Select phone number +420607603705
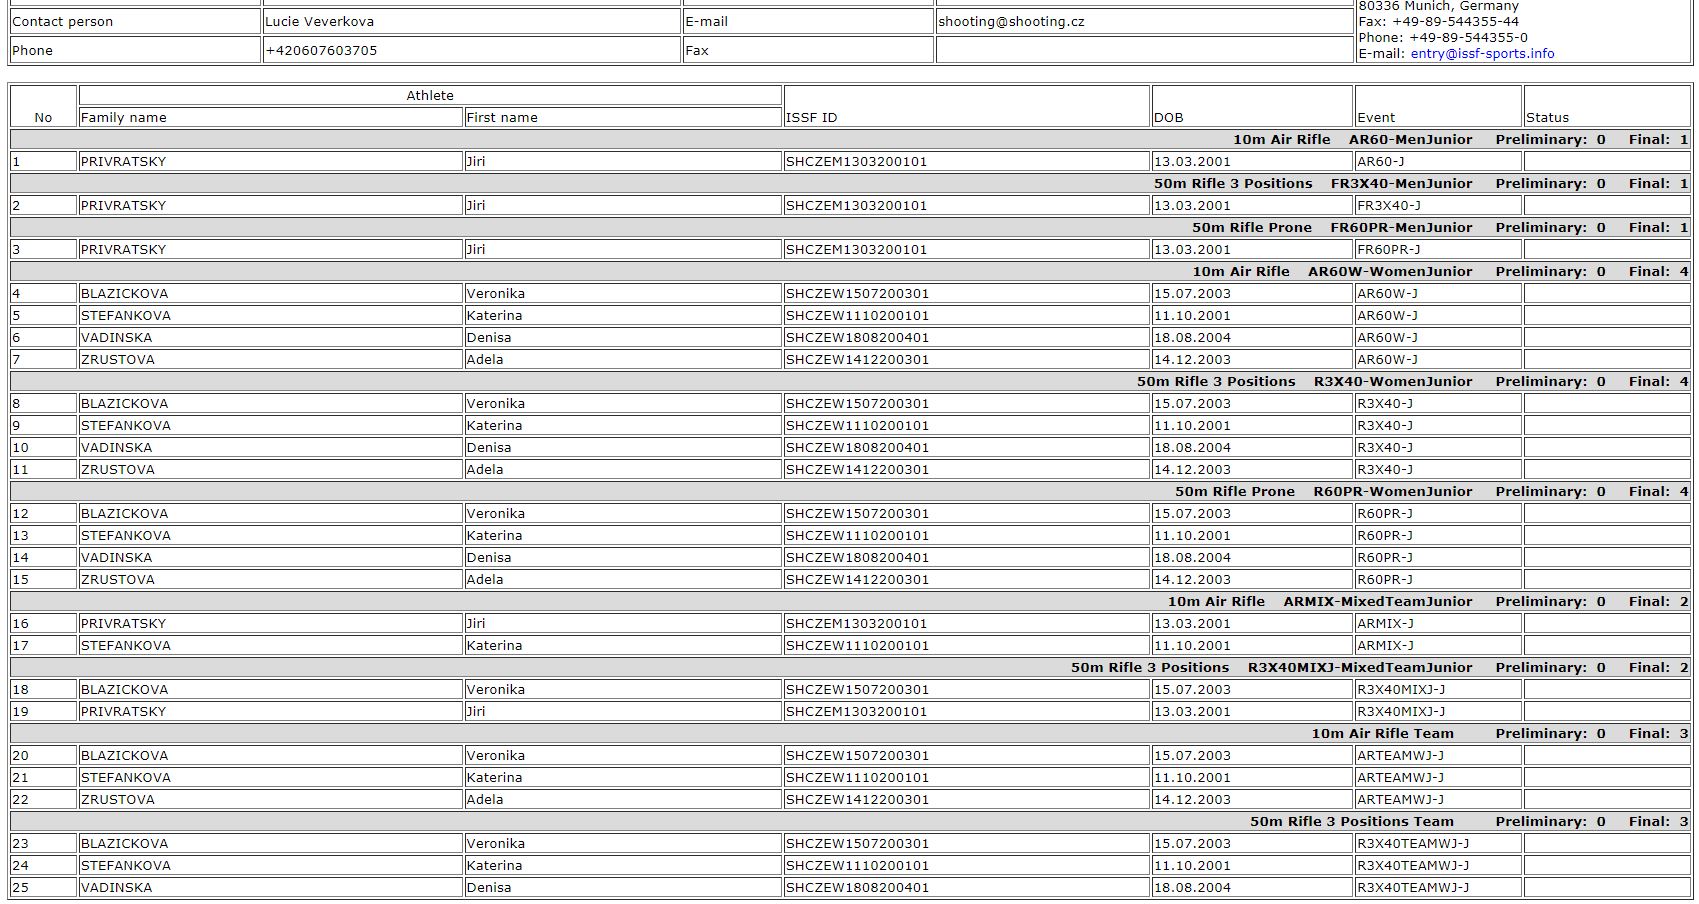This screenshot has height=904, width=1699. [x=321, y=51]
